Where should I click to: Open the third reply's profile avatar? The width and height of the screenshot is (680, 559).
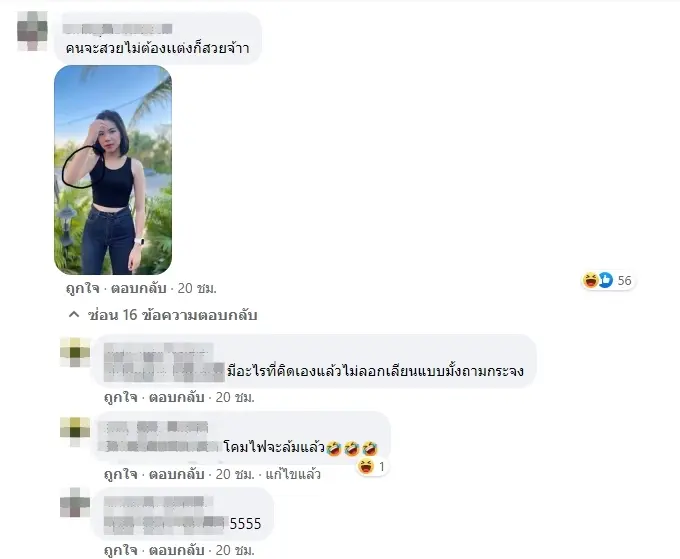[75, 503]
